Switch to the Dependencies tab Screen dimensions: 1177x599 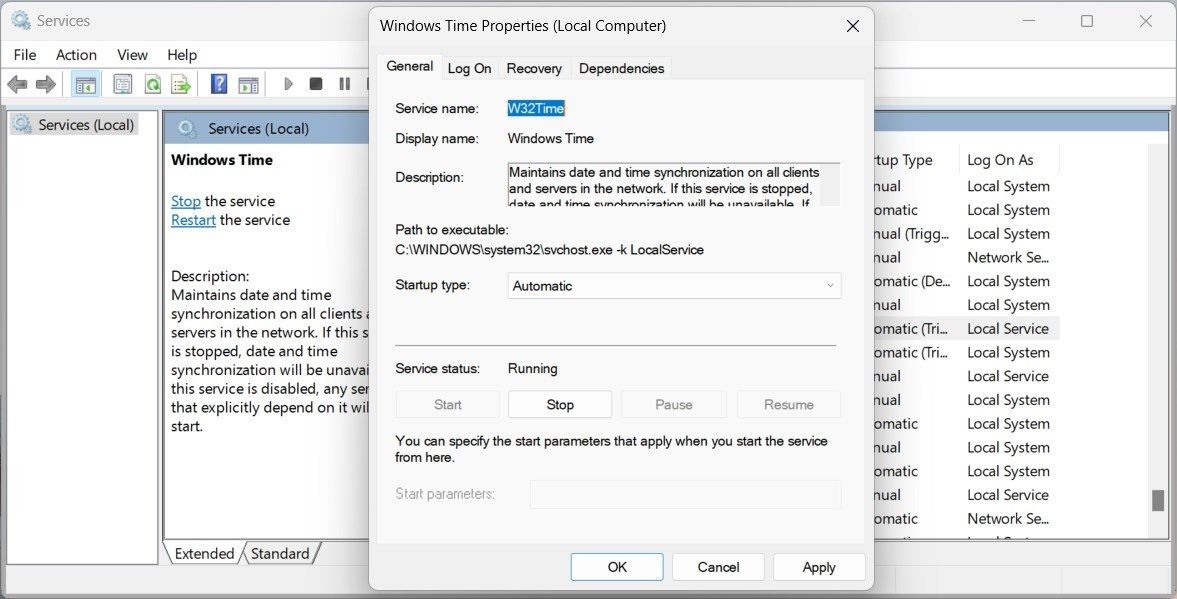(622, 68)
